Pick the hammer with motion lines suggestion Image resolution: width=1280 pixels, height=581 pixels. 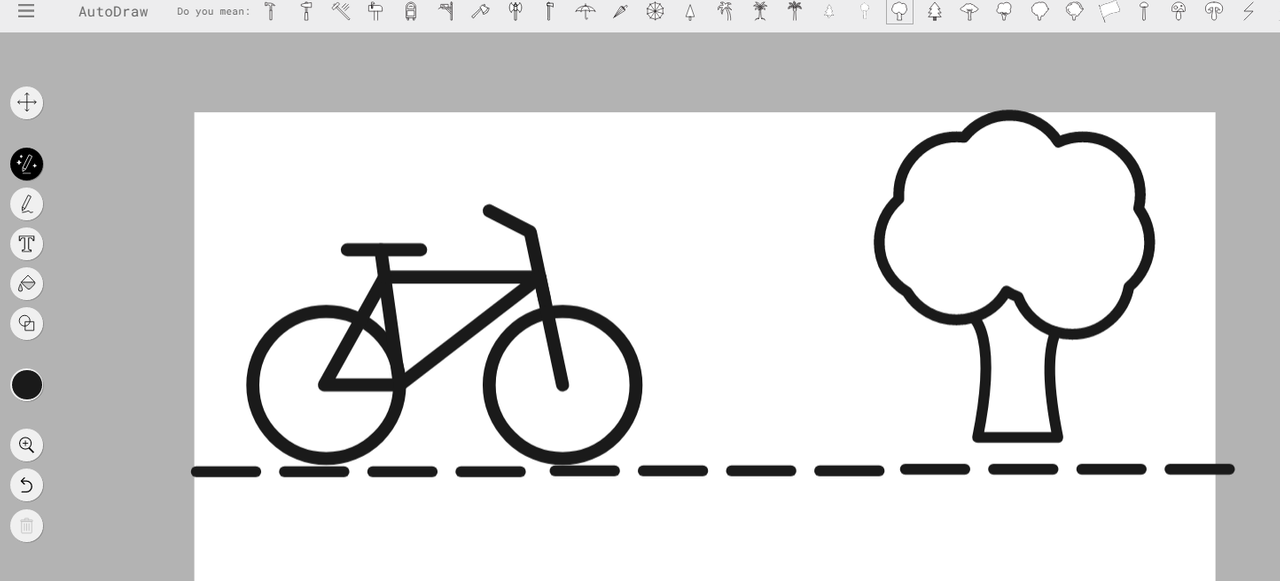[341, 11]
